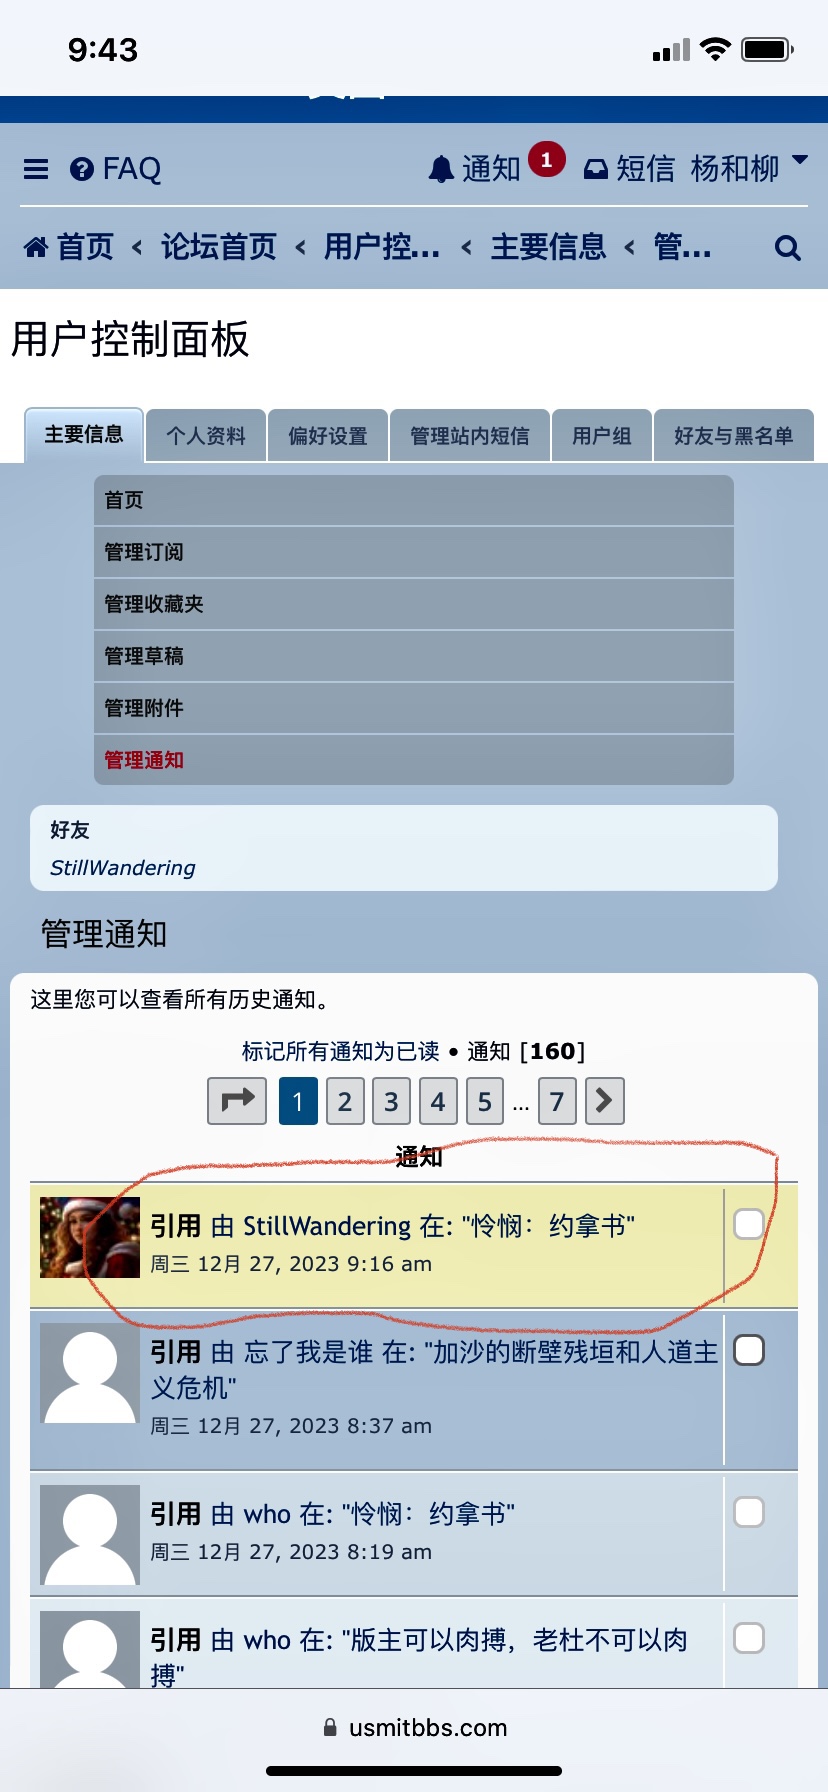Click 标记所有通知为已读 link
The height and width of the screenshot is (1792, 828).
point(341,1051)
